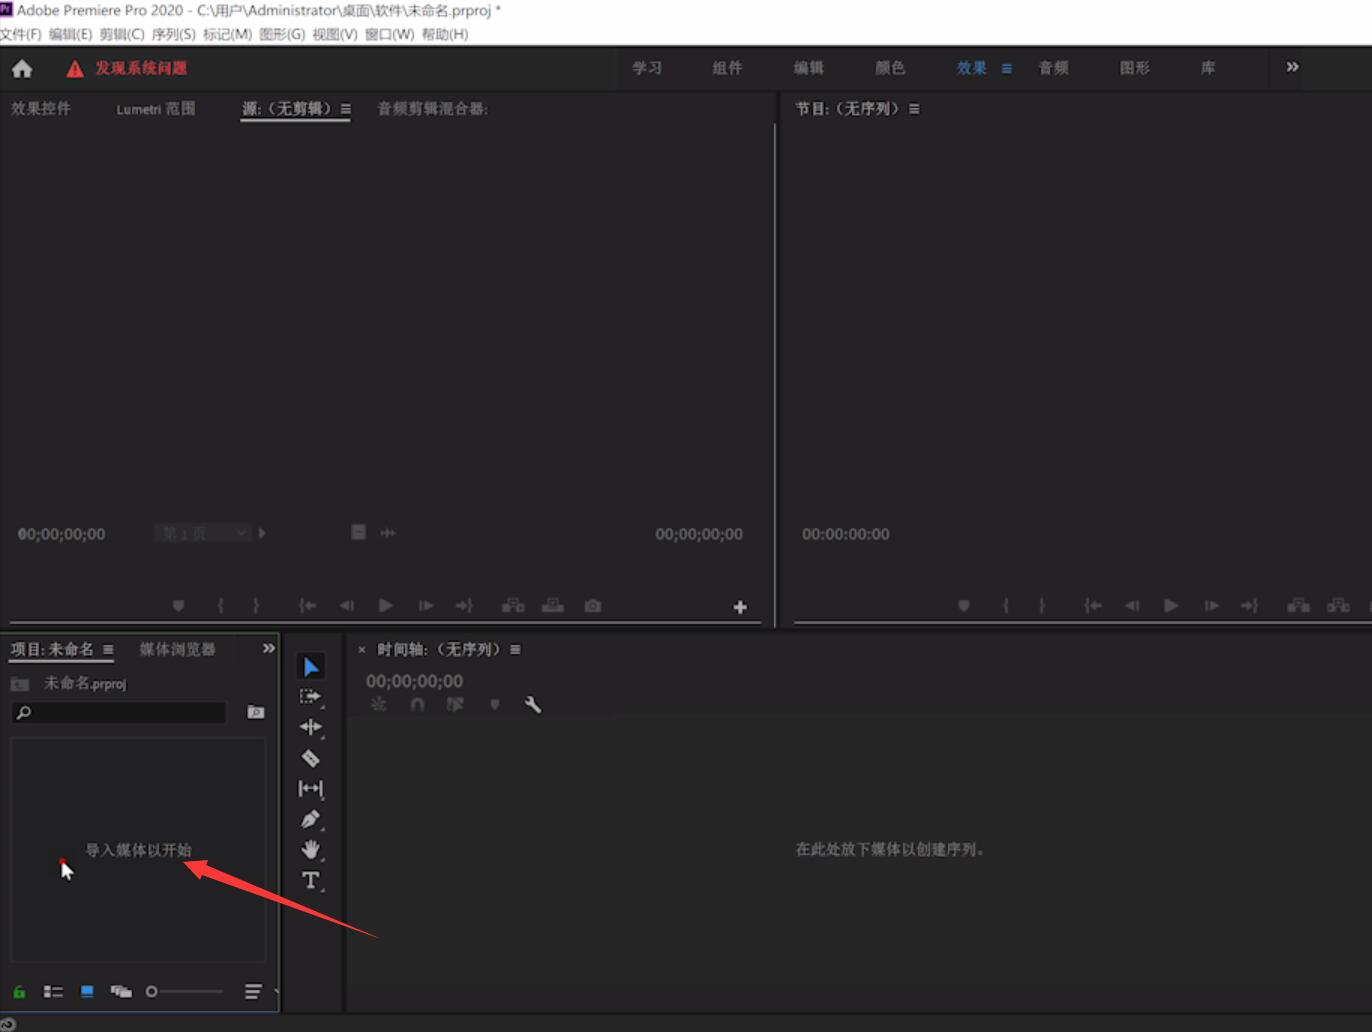Mark out point in Source monitor
The image size is (1372, 1032).
(x=256, y=606)
